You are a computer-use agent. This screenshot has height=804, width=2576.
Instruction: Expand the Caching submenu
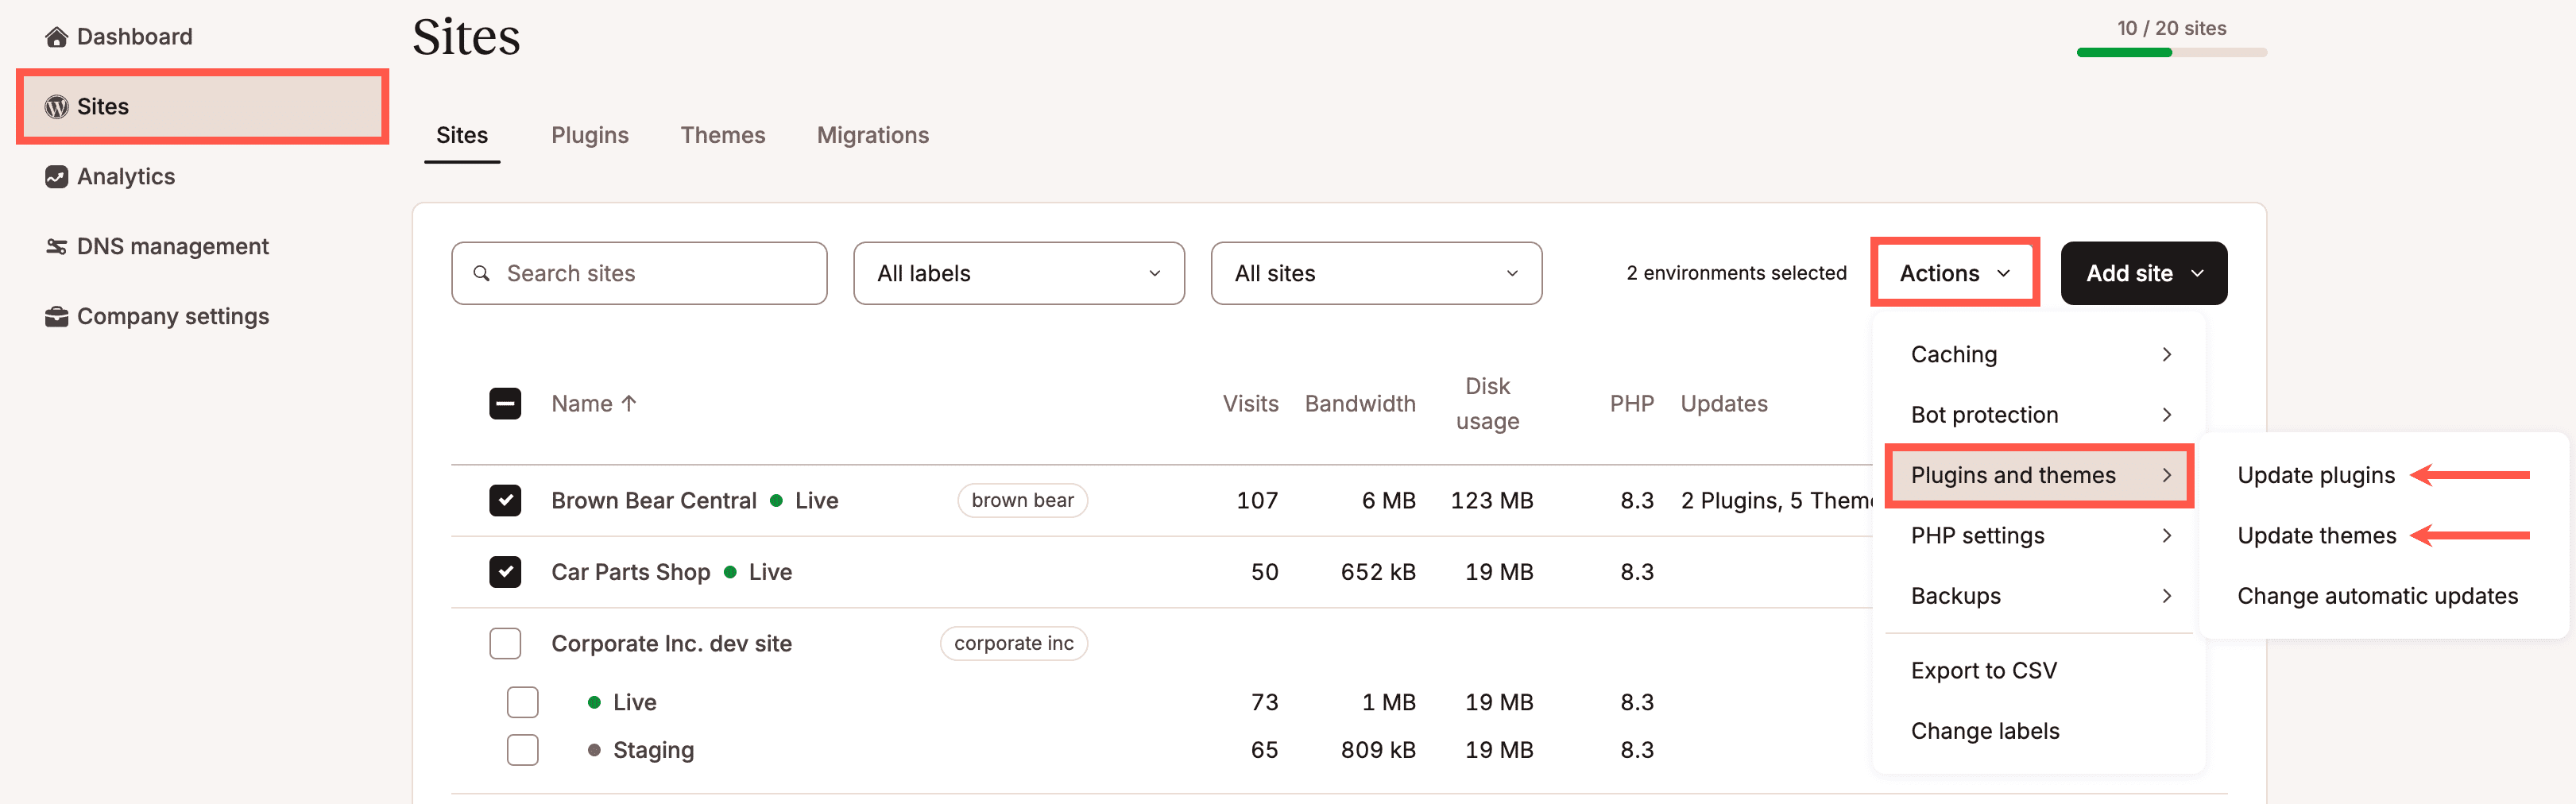(2038, 354)
